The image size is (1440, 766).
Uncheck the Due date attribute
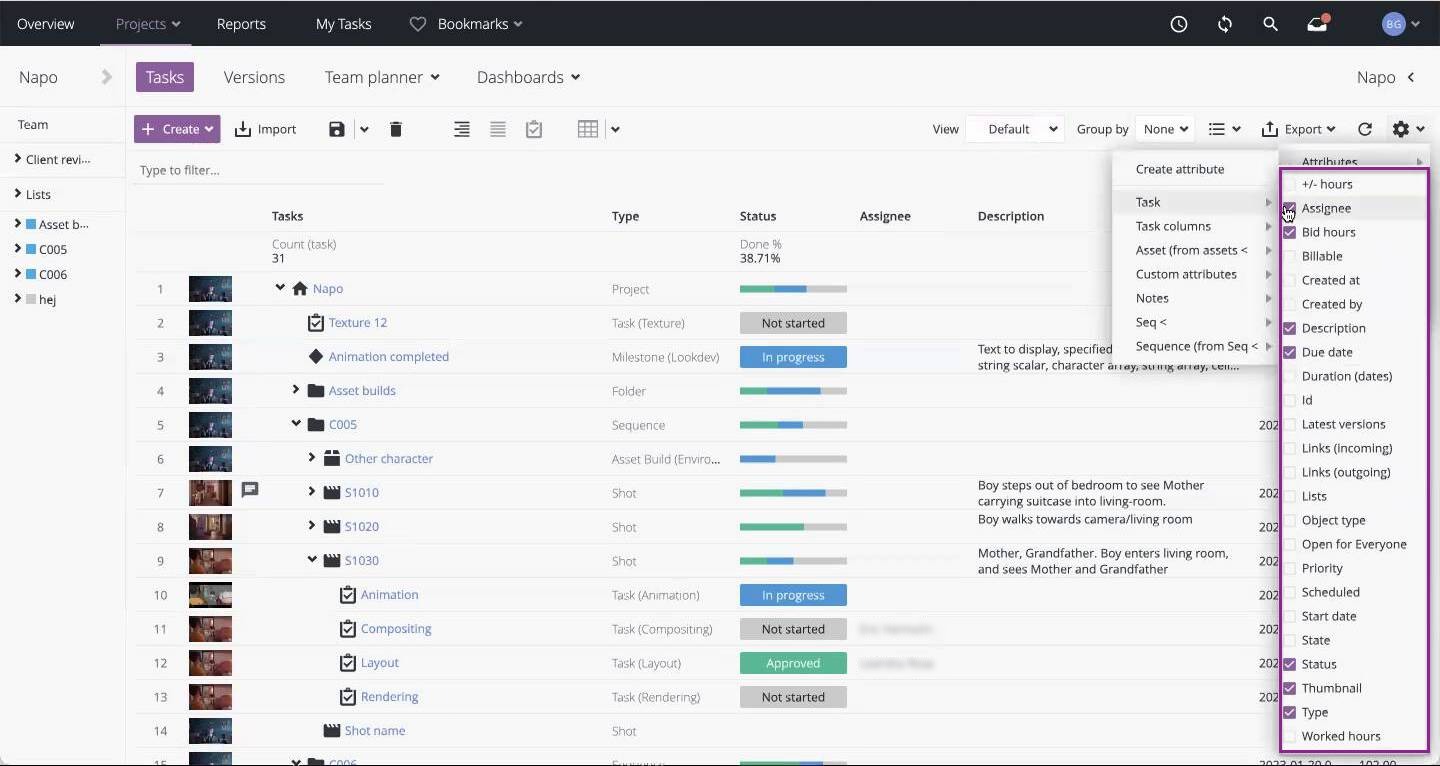pyautogui.click(x=1290, y=352)
